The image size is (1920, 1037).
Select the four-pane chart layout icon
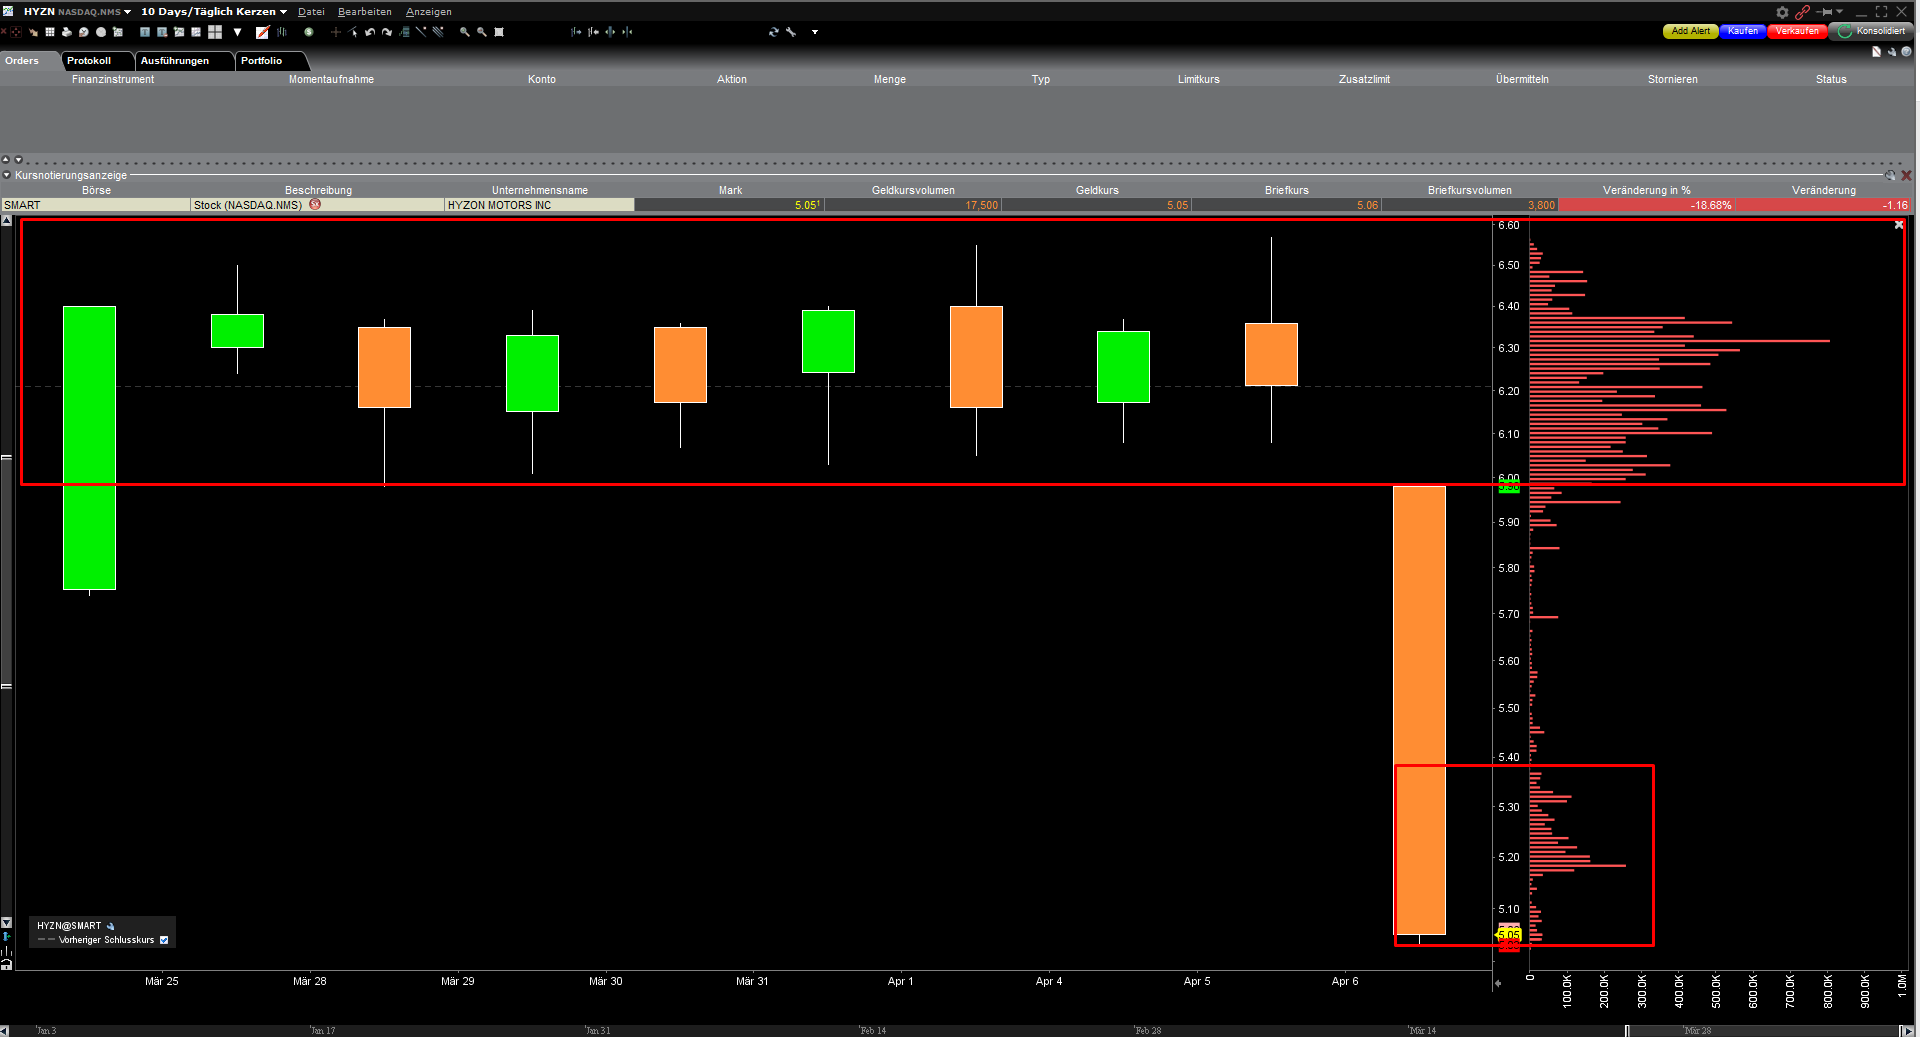point(215,32)
